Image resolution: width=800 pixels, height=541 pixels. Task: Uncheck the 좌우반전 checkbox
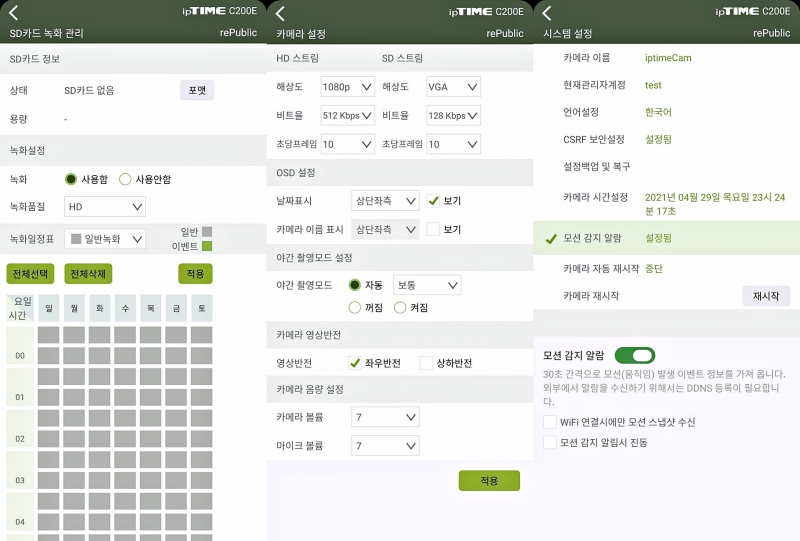tap(354, 363)
